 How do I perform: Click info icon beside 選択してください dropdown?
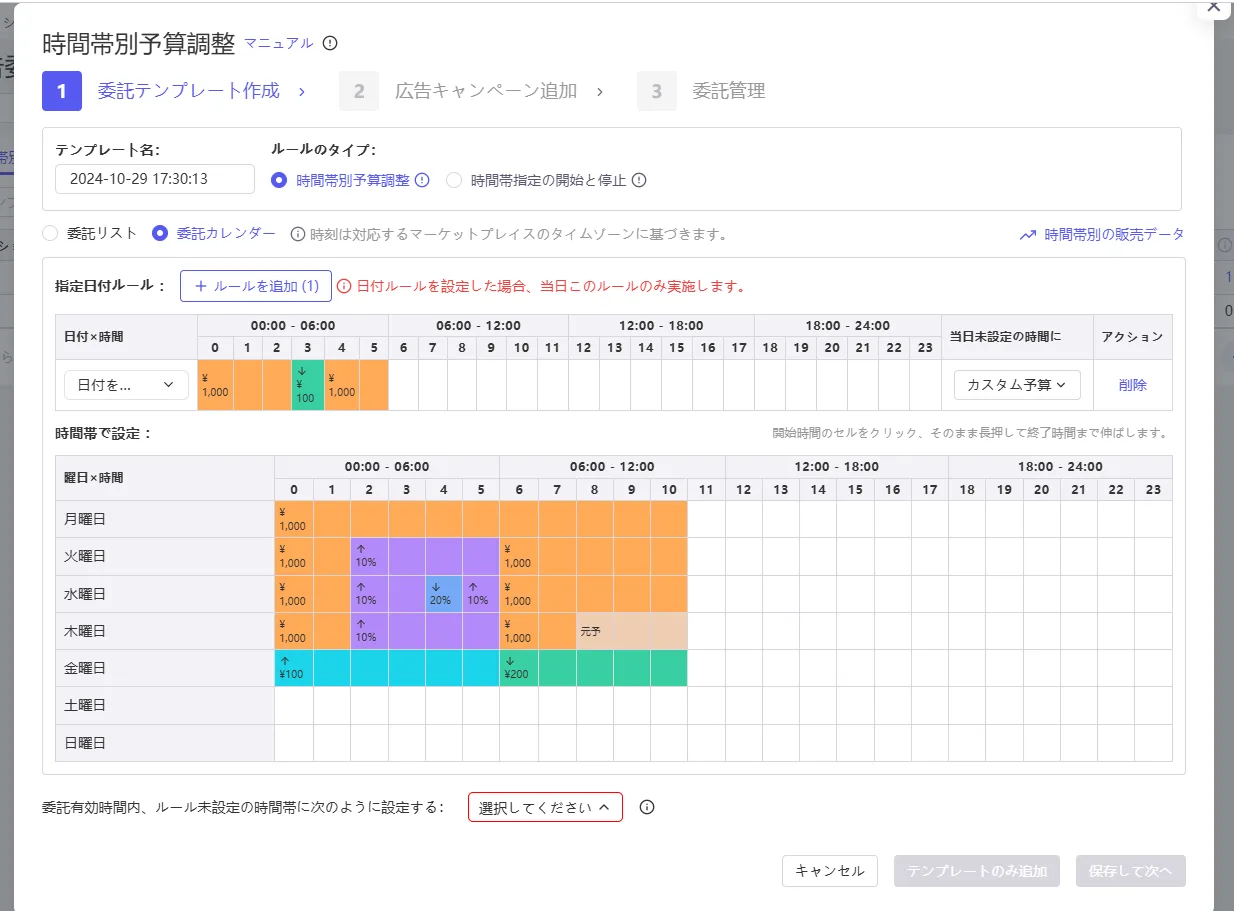tap(647, 807)
